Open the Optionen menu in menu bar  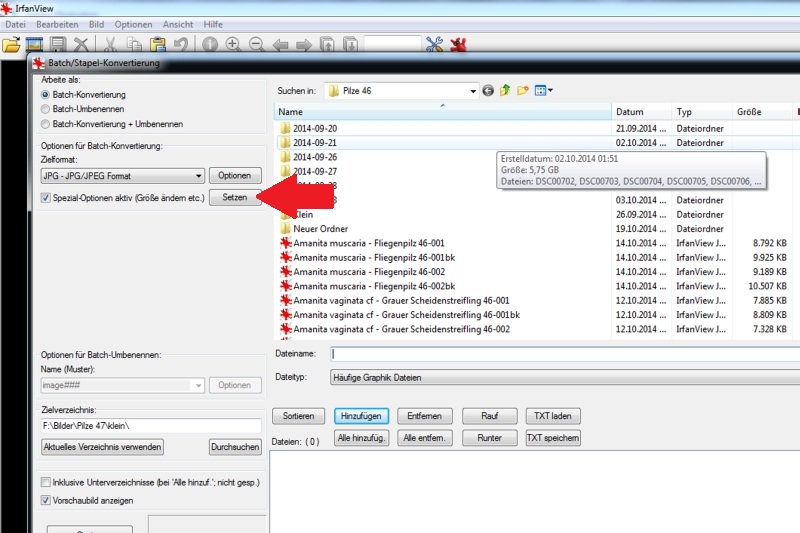[133, 23]
